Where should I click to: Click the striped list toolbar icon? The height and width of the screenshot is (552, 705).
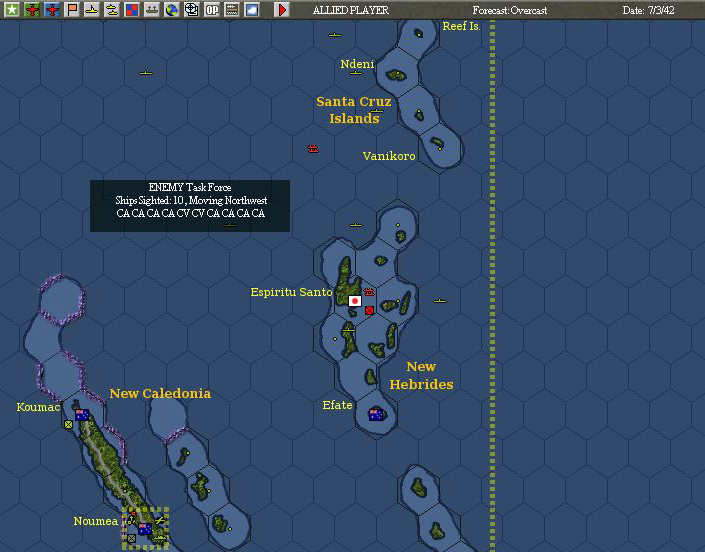[x=232, y=9]
